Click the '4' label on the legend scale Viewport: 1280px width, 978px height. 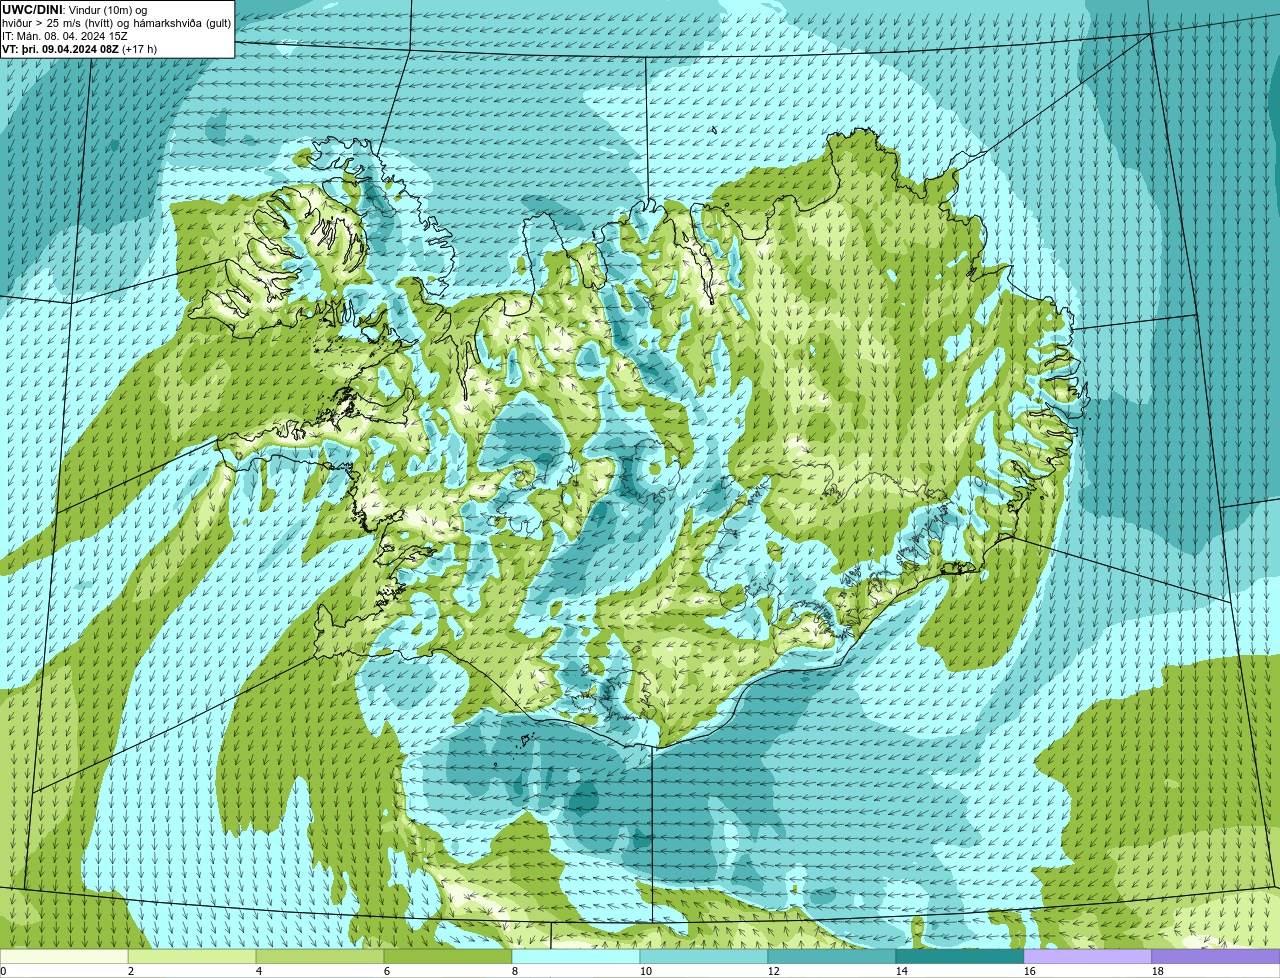click(x=259, y=971)
